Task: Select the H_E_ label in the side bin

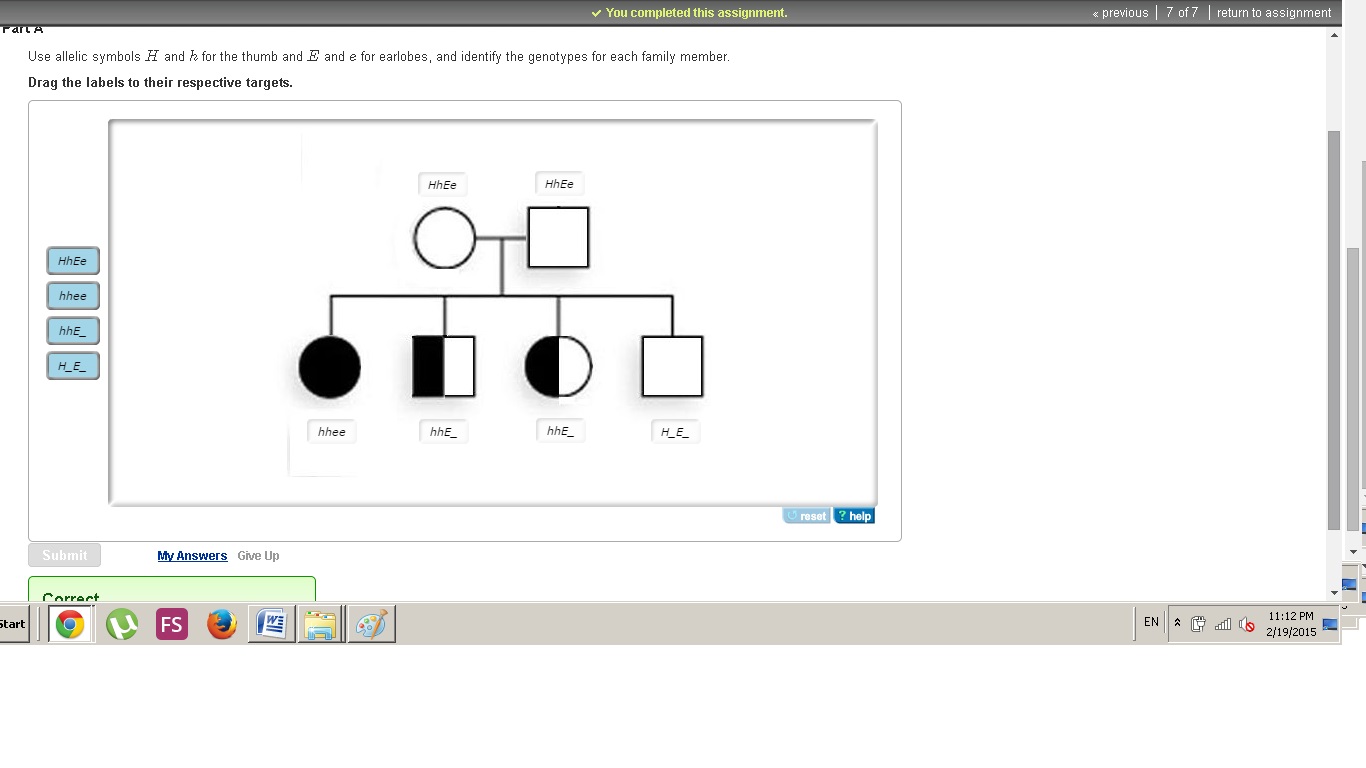Action: coord(73,366)
